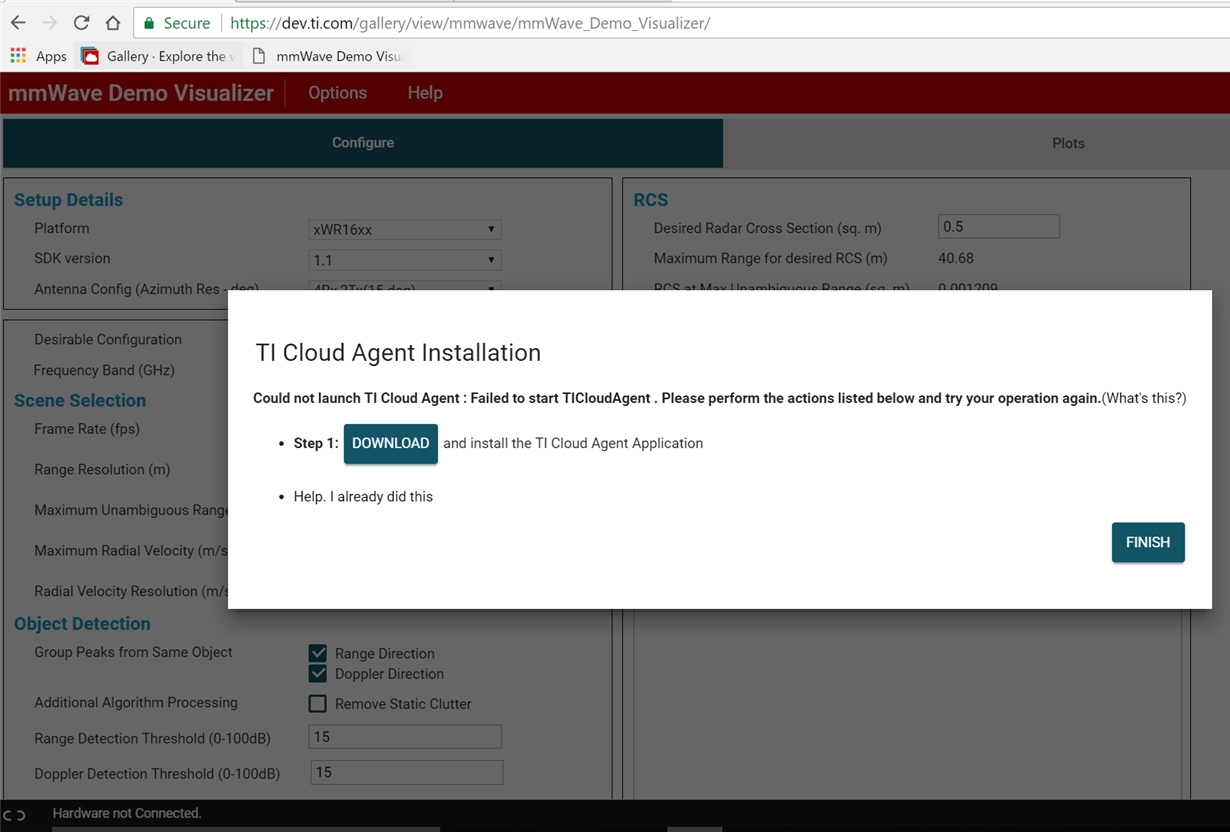Expand the SDK version dropdown
This screenshot has height=832, width=1230.
405,260
